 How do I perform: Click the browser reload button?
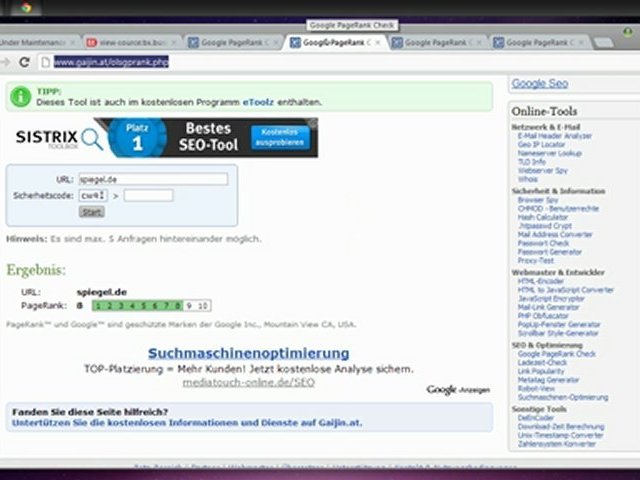tap(23, 62)
